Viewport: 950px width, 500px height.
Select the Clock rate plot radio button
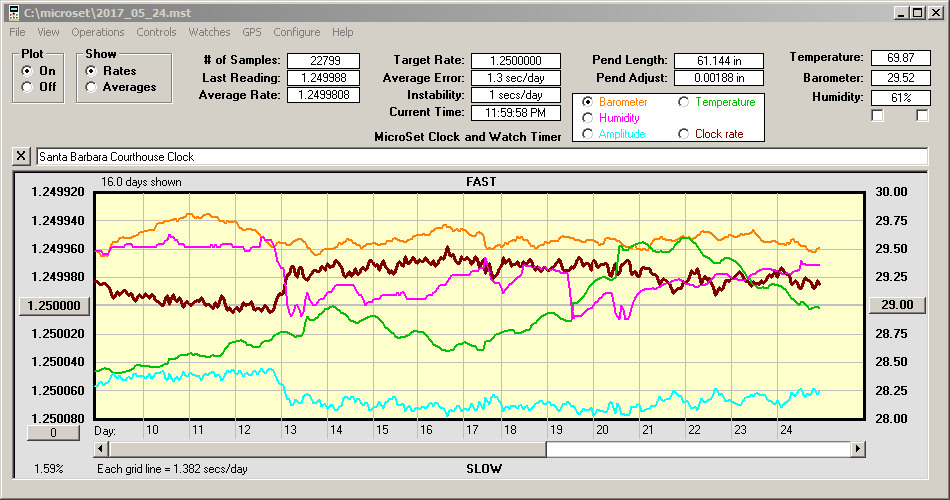[683, 134]
